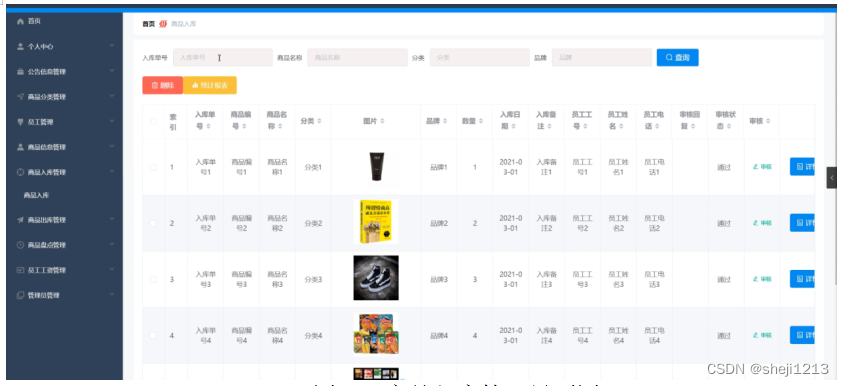Click the person icon of 个人中心
This screenshot has width=844, height=386.
click(x=20, y=46)
